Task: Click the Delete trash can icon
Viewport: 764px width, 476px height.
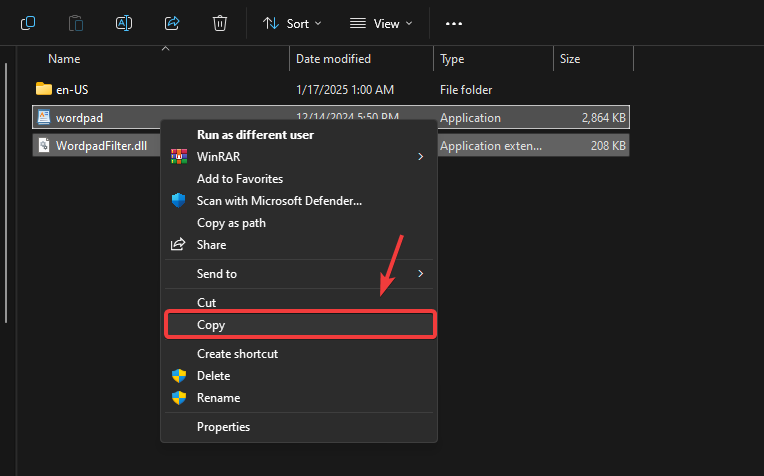Action: (220, 22)
